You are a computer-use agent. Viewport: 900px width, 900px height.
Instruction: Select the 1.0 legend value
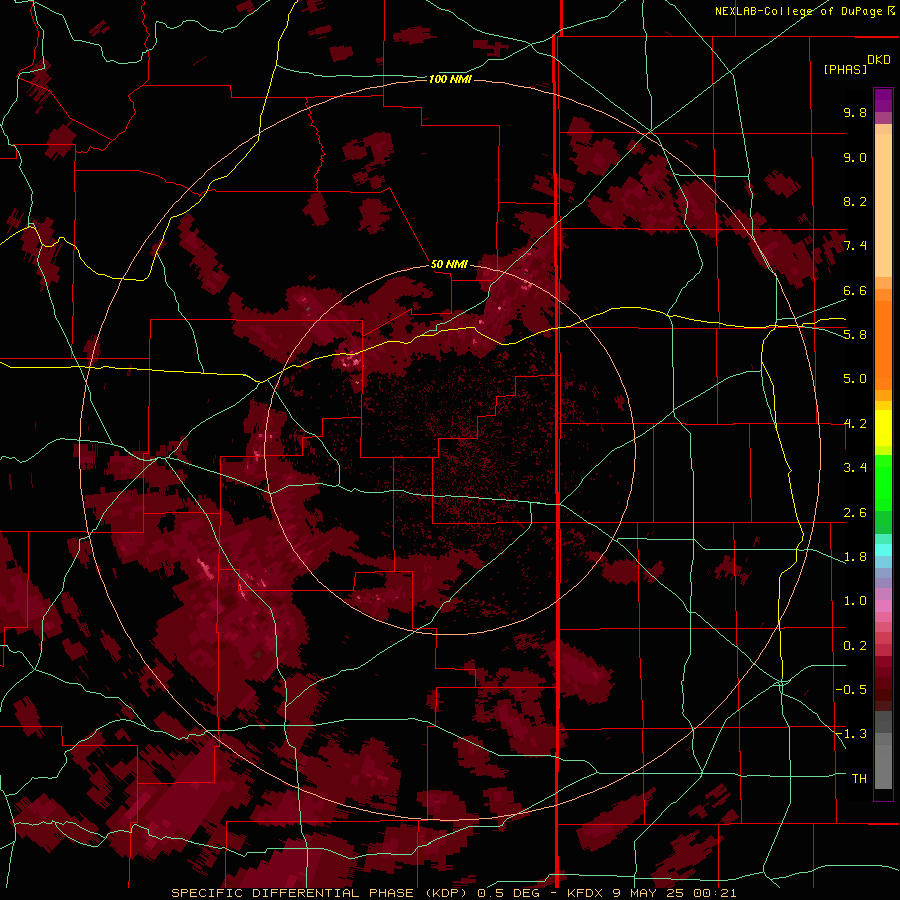(855, 601)
